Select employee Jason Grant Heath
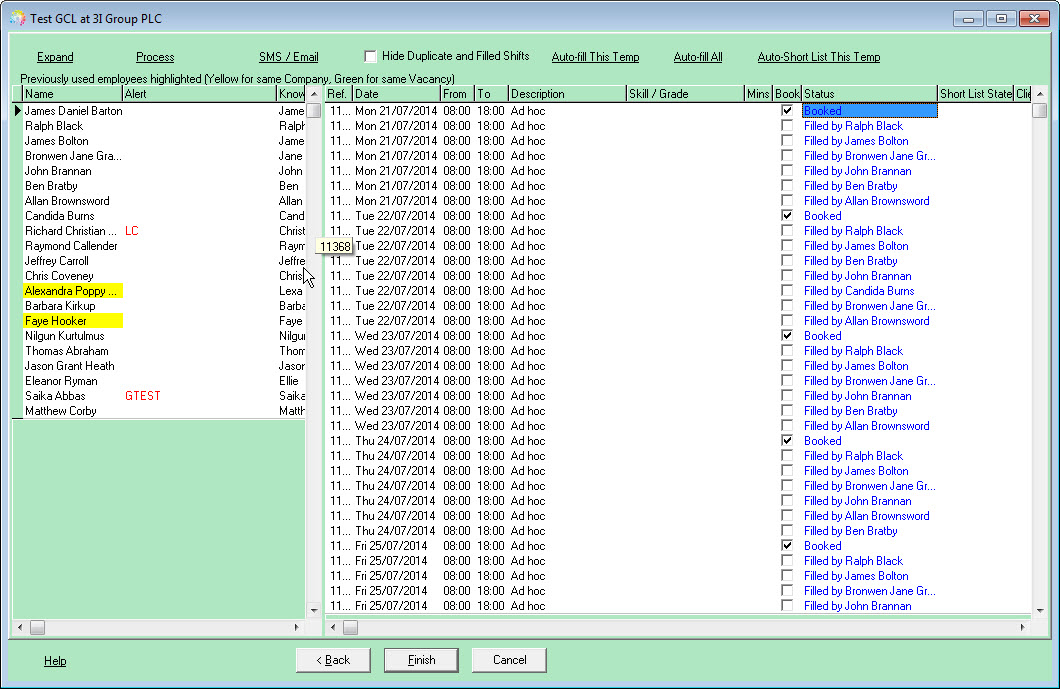The width and height of the screenshot is (1060, 689). click(70, 366)
